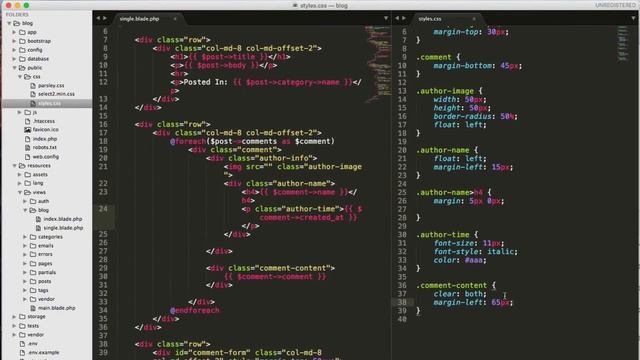Screen dimensions: 640x360
Task: Click the single.blade.php file icon in sidebar
Action: [x=38, y=228]
